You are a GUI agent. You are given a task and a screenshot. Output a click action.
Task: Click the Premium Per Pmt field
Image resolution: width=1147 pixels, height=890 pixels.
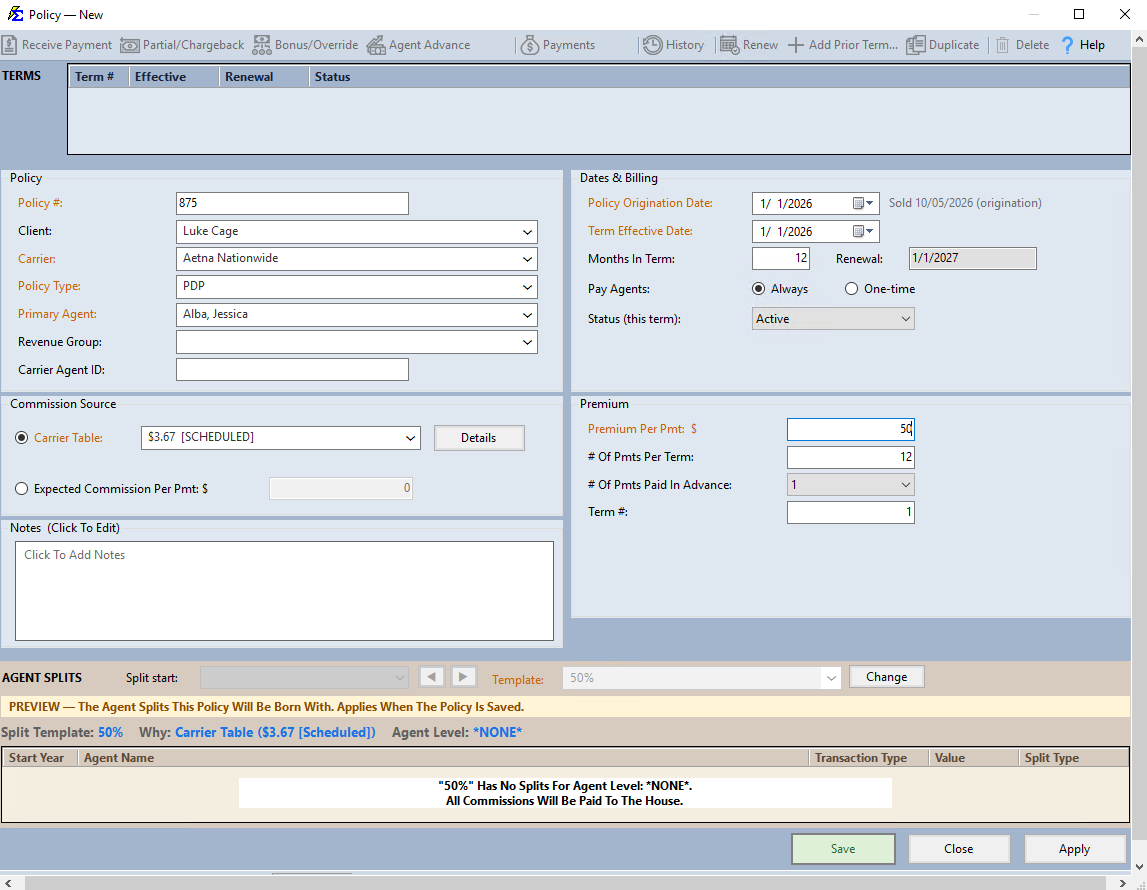pos(850,429)
